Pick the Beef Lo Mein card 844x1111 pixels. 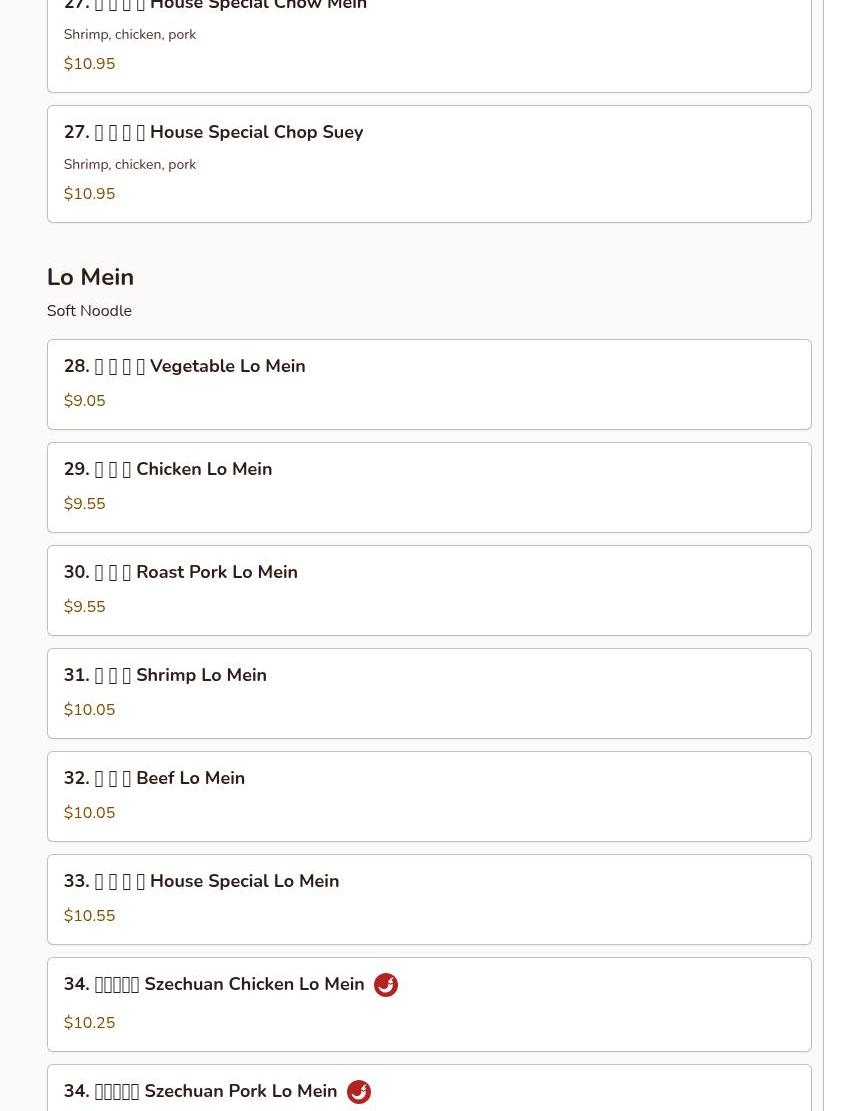pyautogui.click(x=429, y=796)
